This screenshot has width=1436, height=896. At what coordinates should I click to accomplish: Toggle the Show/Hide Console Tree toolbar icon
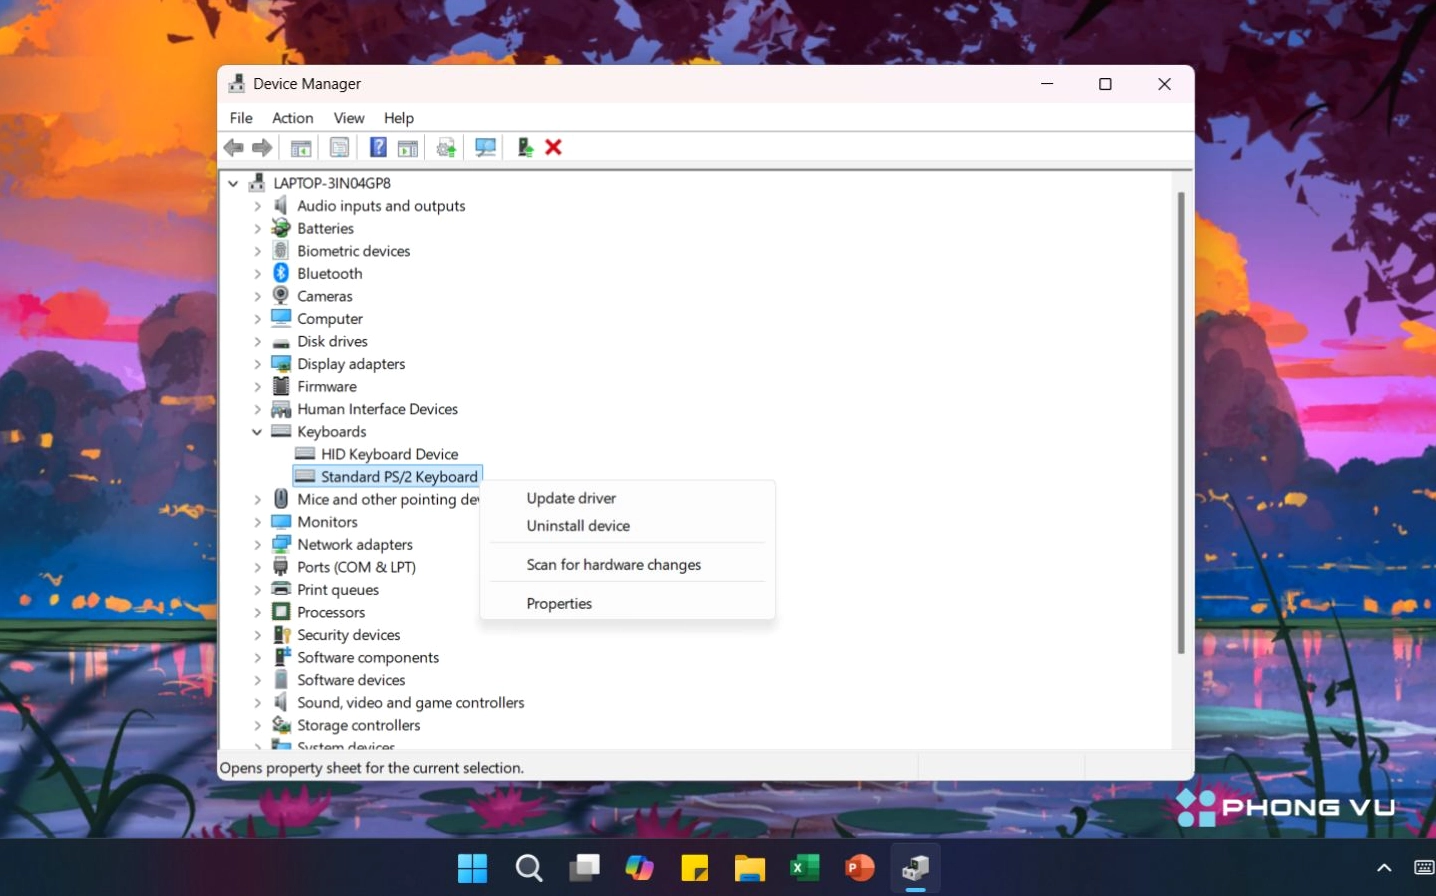point(301,148)
